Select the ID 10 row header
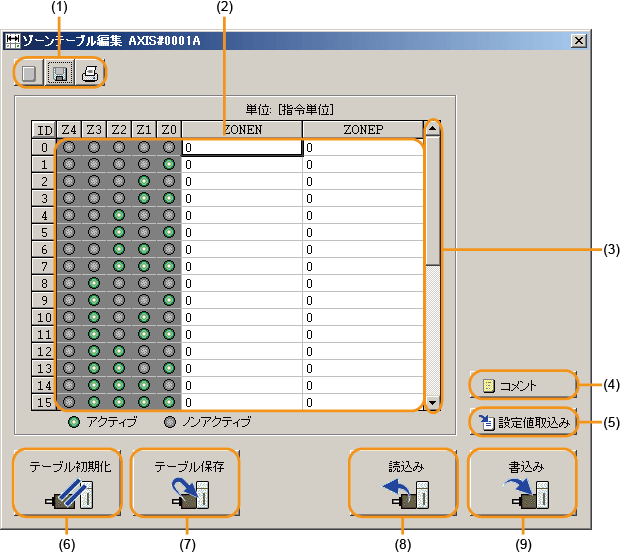Viewport: 620px width, 553px height. 44,317
